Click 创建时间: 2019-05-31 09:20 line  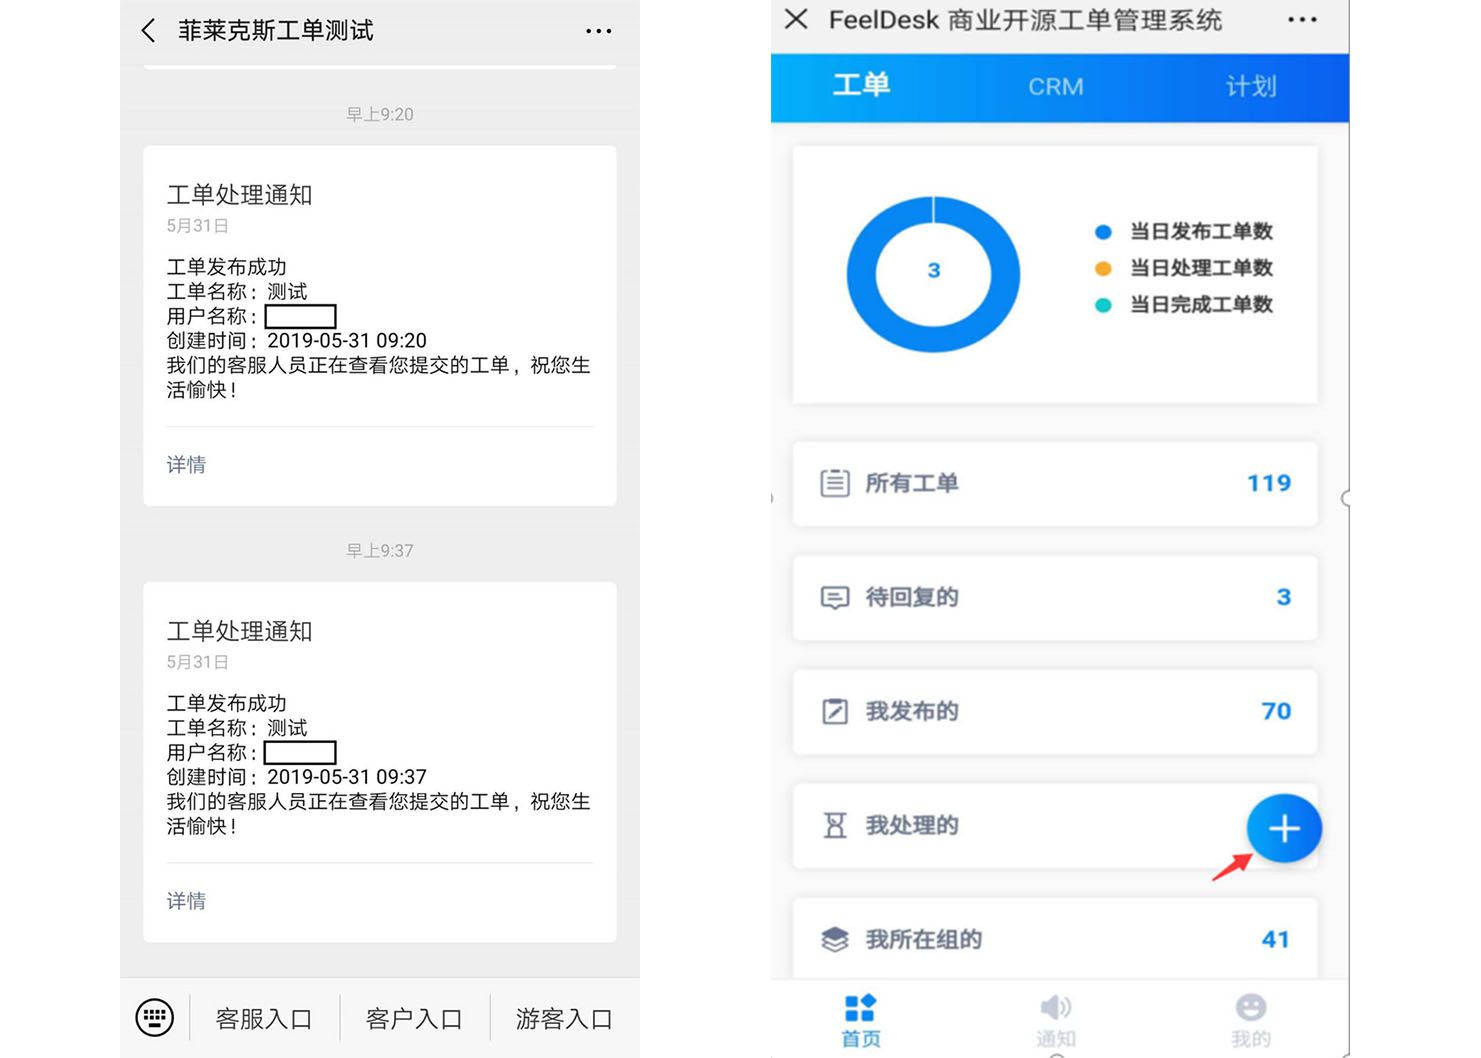297,341
